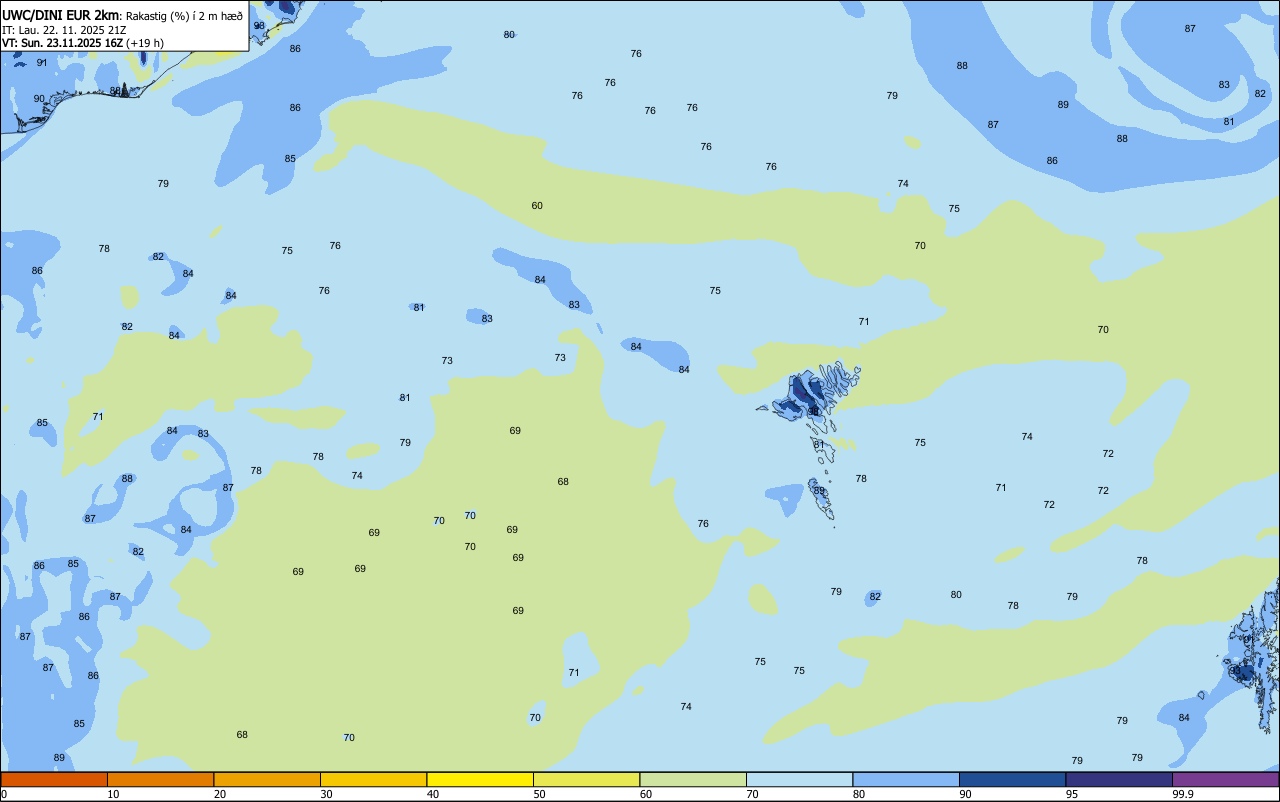The image size is (1280, 802).
Task: Click the humidity value '91' on the map
Action: pyautogui.click(x=41, y=62)
